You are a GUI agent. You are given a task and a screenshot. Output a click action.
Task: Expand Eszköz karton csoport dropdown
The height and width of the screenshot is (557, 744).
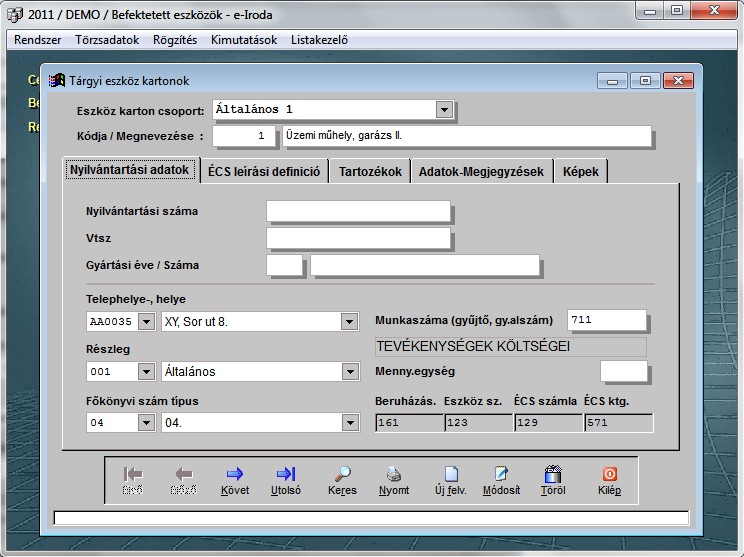click(x=444, y=109)
